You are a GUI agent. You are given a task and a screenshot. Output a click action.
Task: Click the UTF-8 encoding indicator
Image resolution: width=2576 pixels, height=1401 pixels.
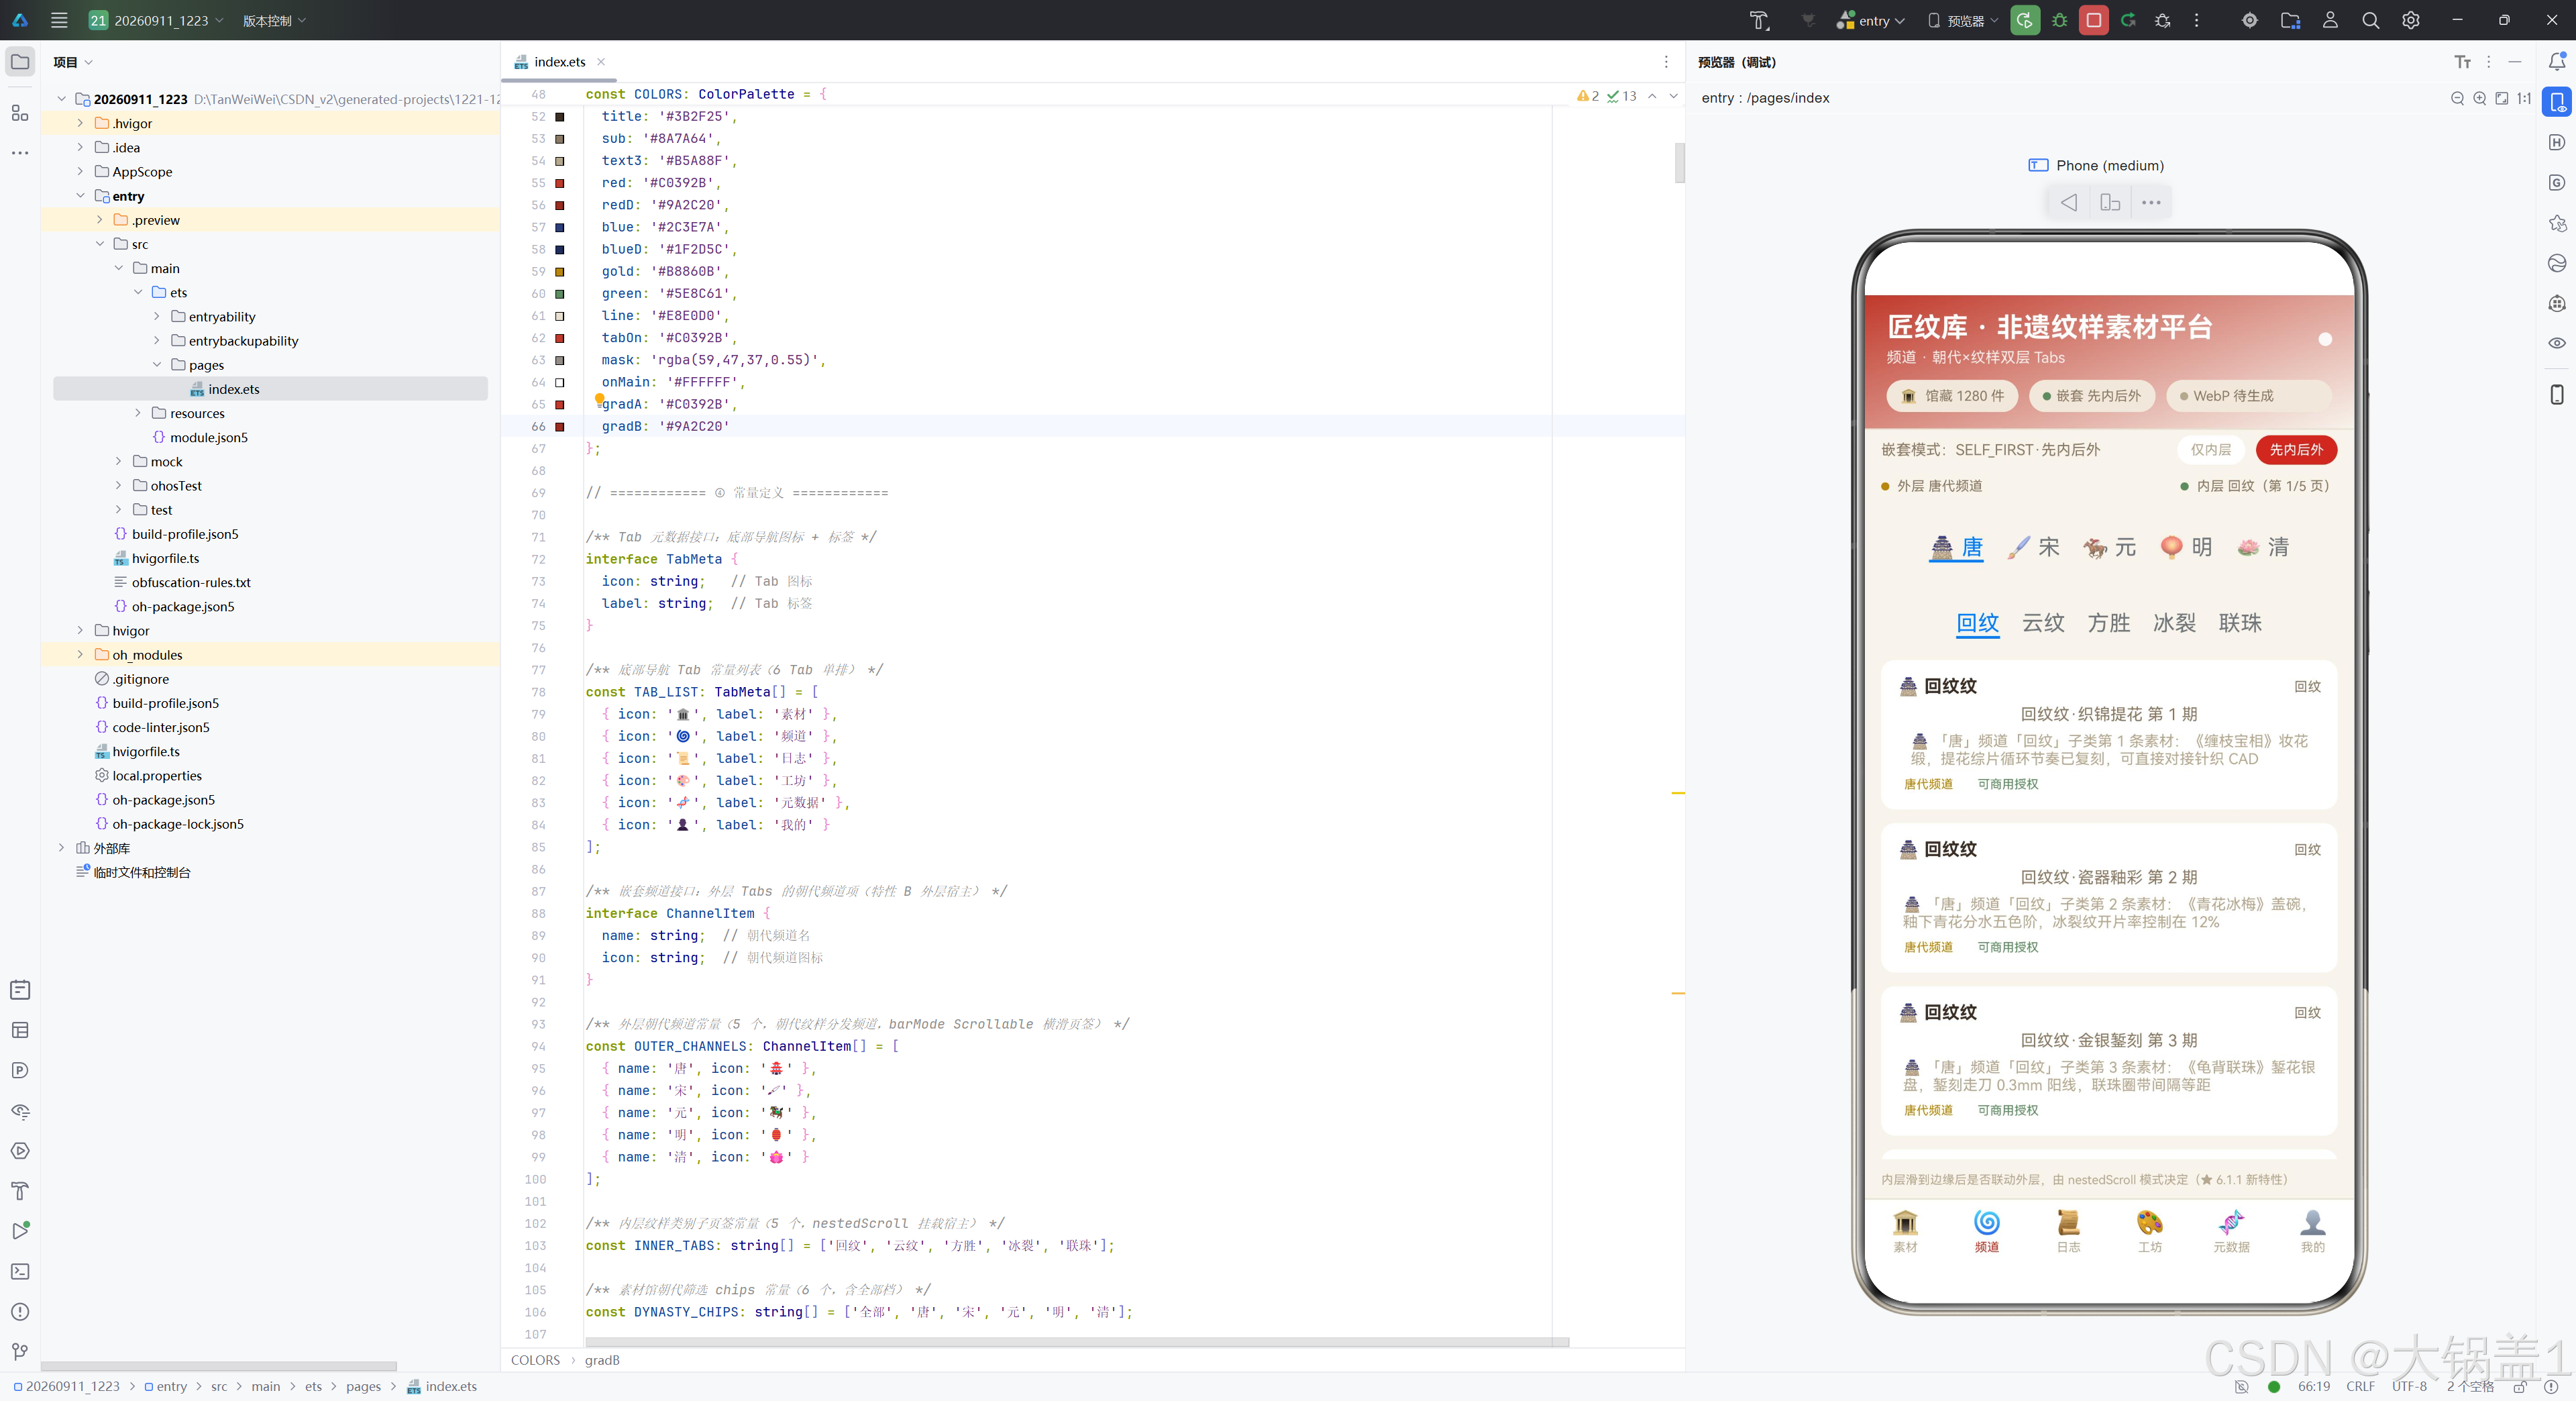[2409, 1386]
